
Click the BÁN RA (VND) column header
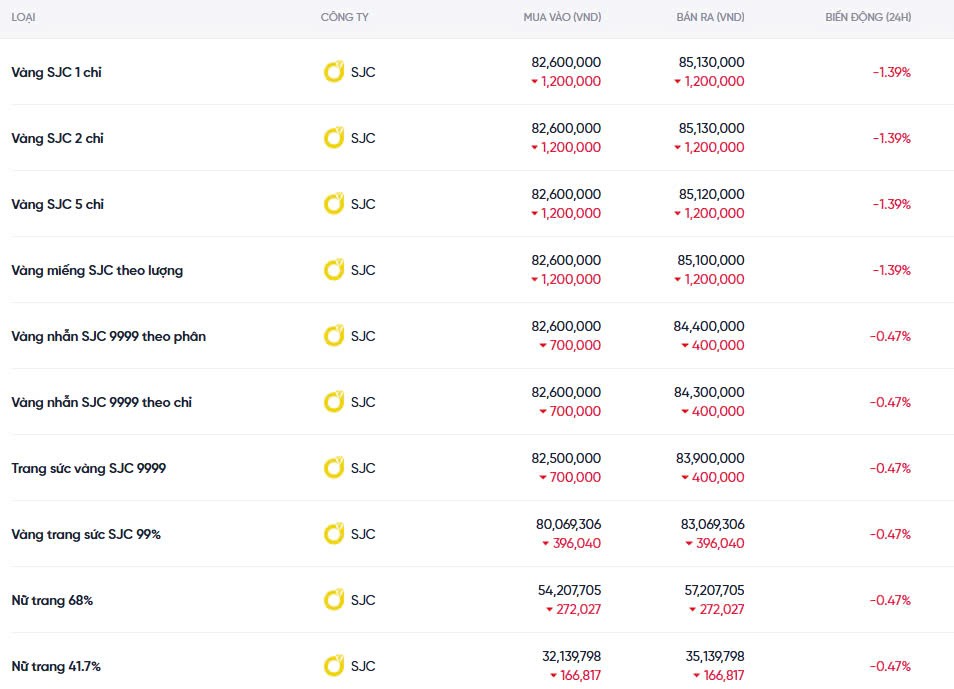tap(710, 18)
